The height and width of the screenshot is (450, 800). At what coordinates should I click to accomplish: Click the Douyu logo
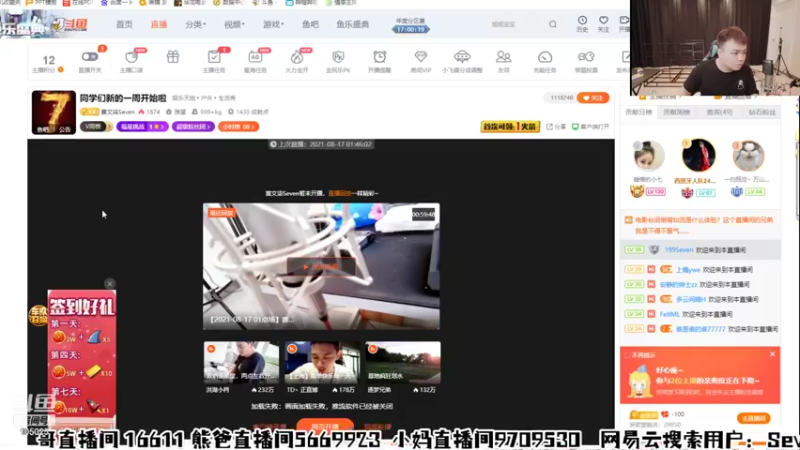coord(71,24)
